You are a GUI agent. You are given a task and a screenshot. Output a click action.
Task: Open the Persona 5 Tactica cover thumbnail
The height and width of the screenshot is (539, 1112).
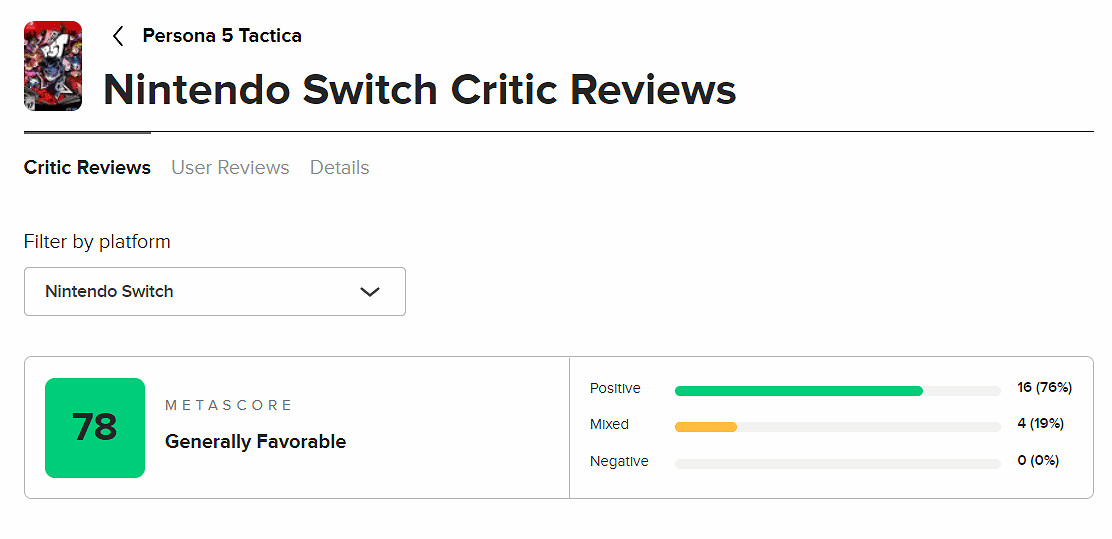(x=53, y=66)
